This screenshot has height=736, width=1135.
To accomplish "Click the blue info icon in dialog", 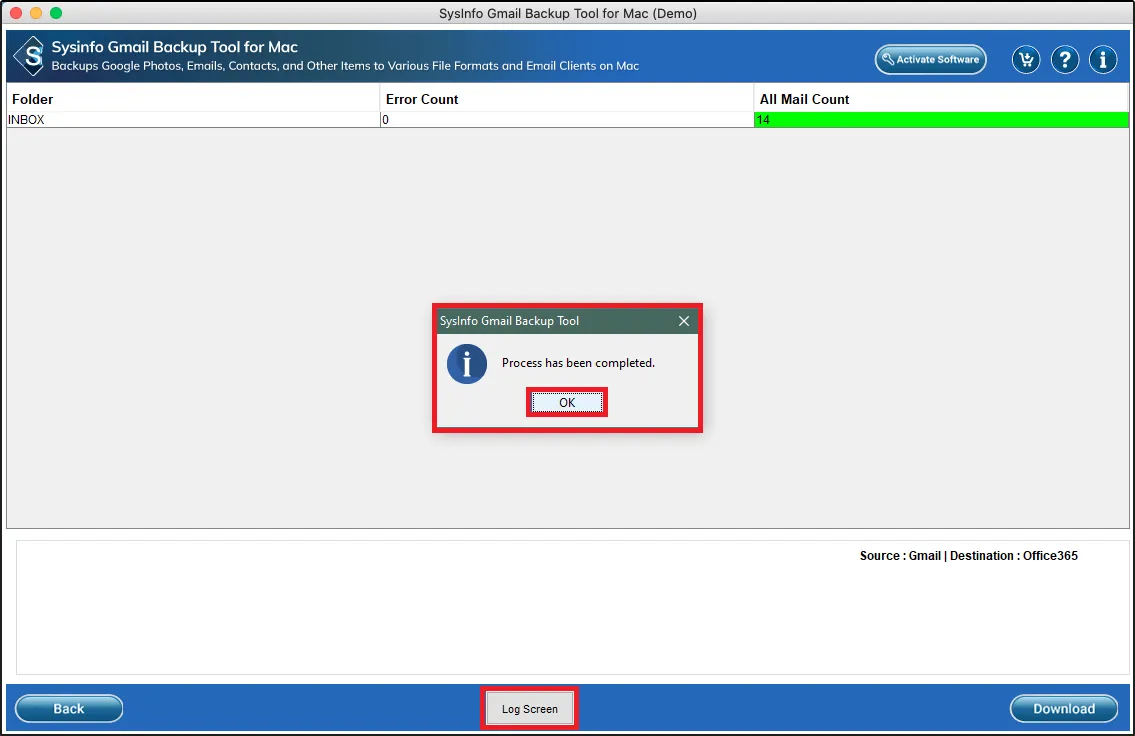I will point(467,363).
